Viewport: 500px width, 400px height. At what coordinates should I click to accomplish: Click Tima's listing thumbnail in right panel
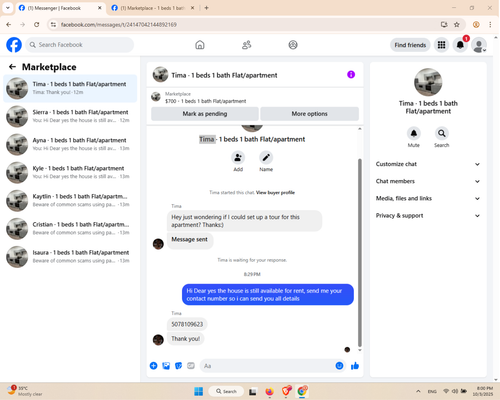(x=428, y=82)
